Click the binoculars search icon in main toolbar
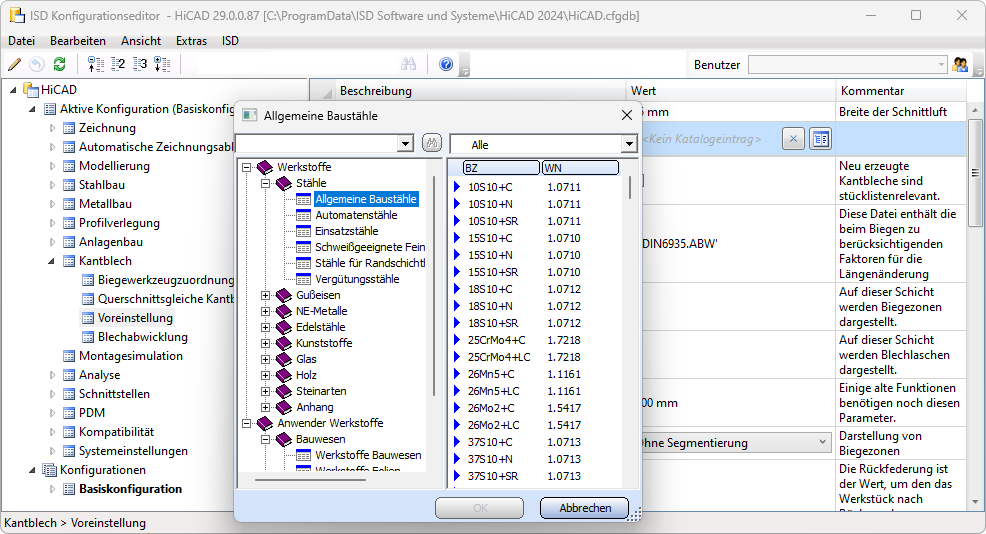Screen dimensions: 986x534 [x=409, y=64]
